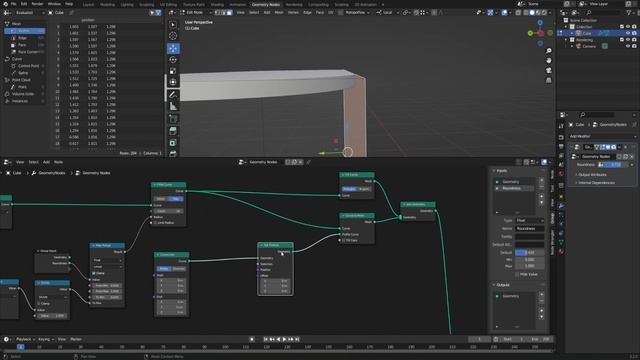Click the green Y axis on navigation gizmo

click(530, 33)
